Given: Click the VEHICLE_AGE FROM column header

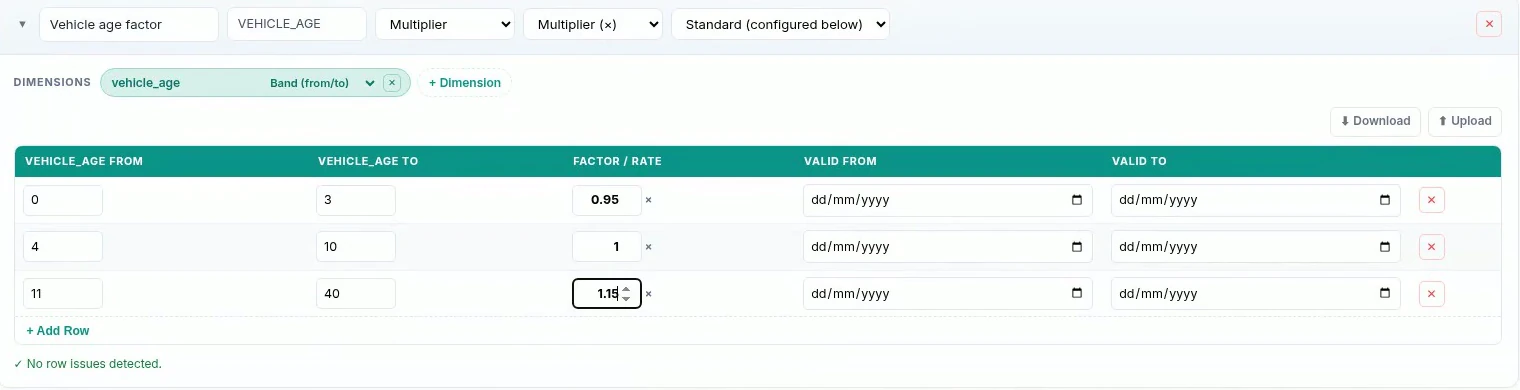Looking at the screenshot, I should [x=84, y=162].
